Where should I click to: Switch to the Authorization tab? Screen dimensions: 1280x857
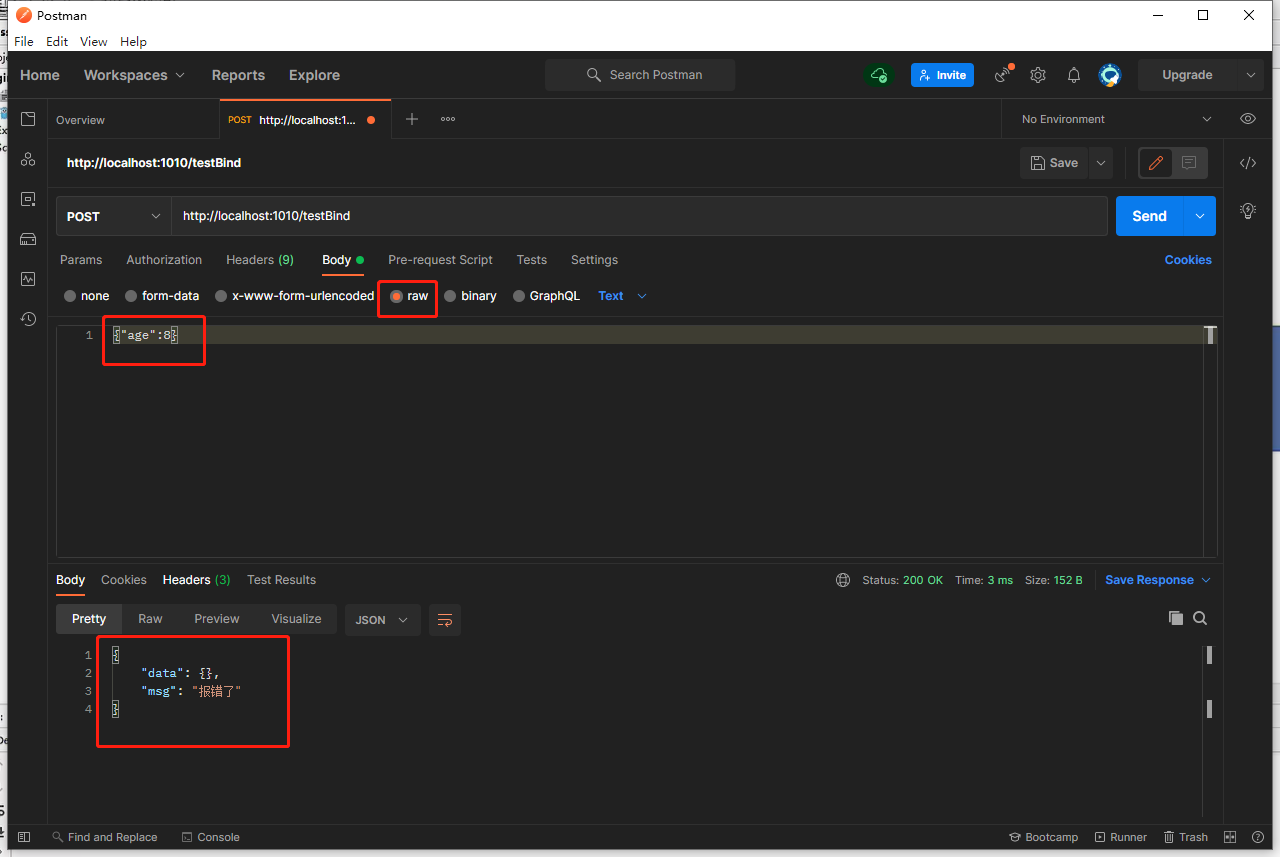point(164,260)
